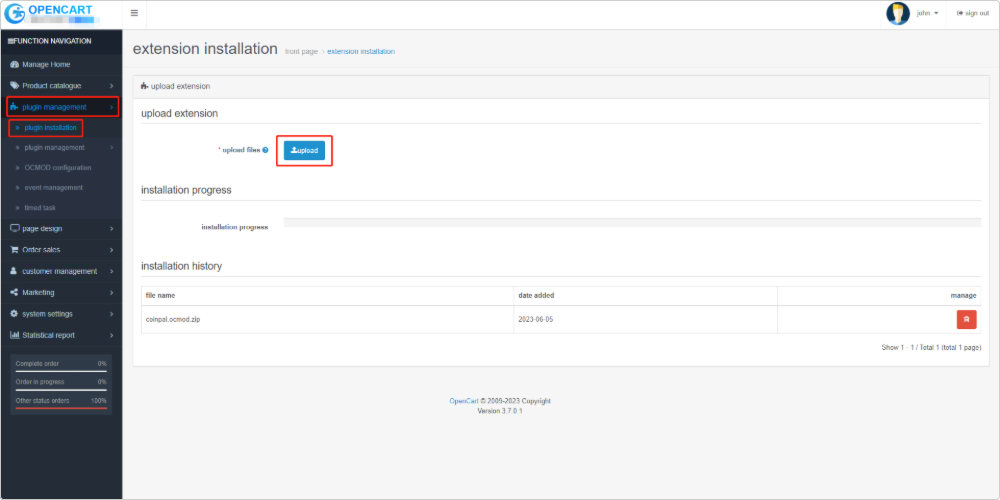
Task: Click the page design monitor icon
Action: click(14, 228)
